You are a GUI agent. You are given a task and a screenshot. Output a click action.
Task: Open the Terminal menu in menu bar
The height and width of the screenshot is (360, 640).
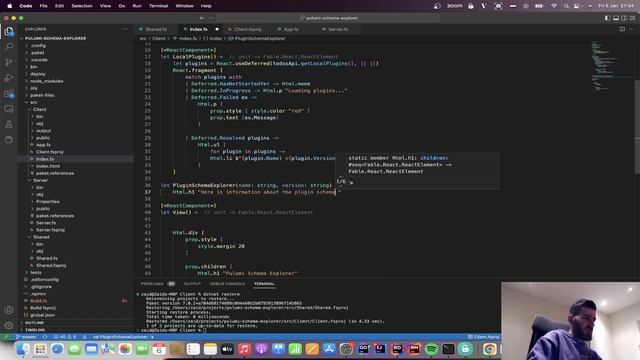point(158,6)
